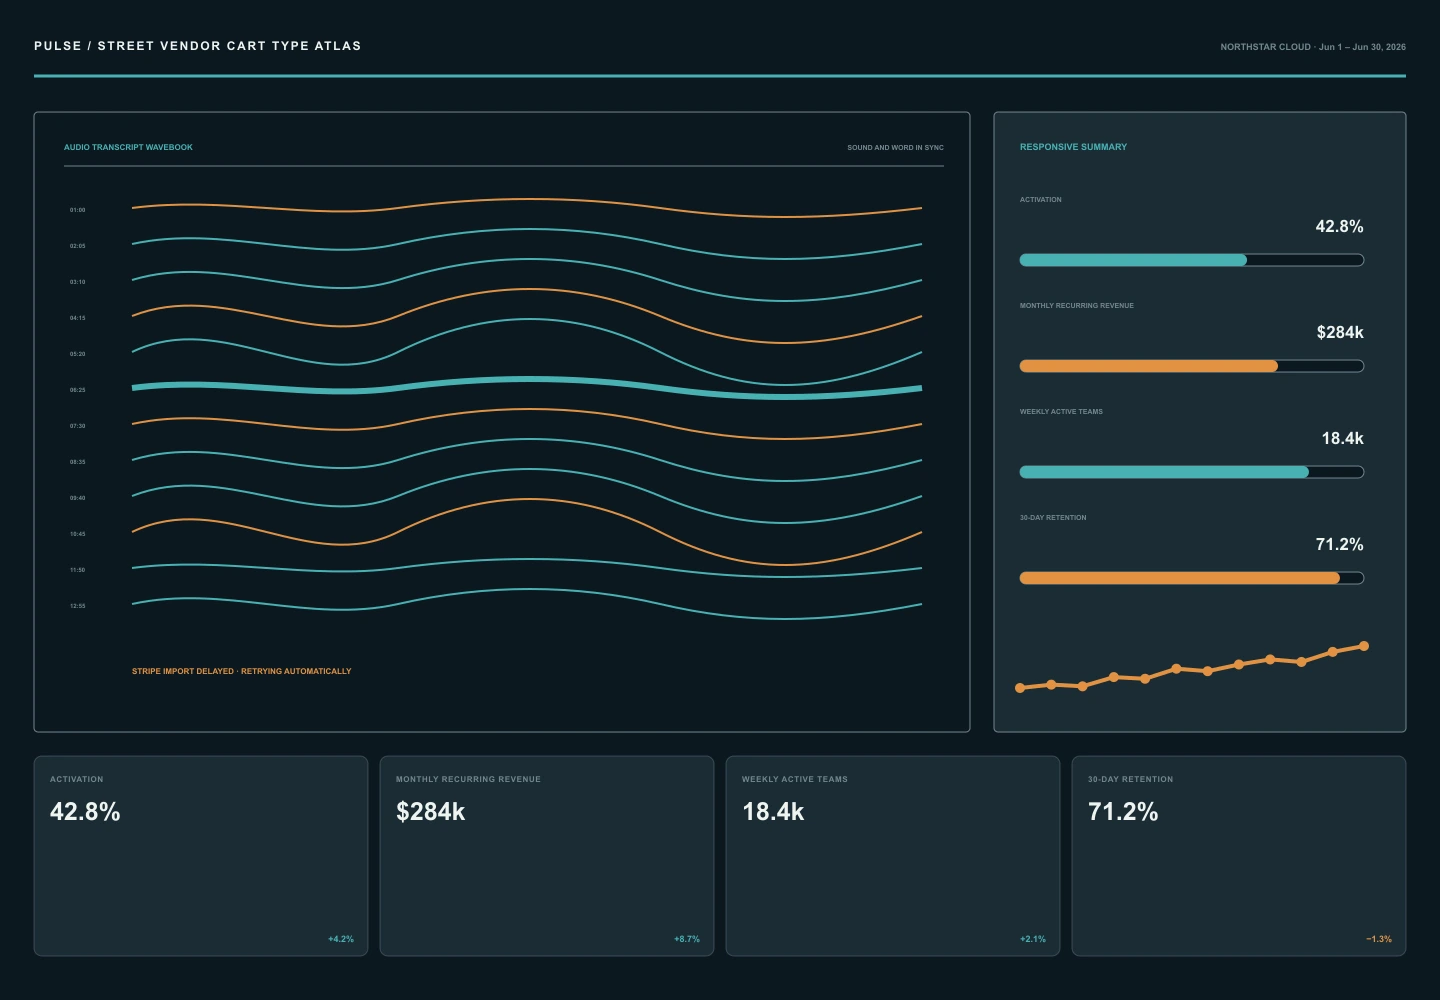Click the Pulse / Street Vendor Cart Type Atlas title
Screen dimensions: 1440x1000
[198, 46]
